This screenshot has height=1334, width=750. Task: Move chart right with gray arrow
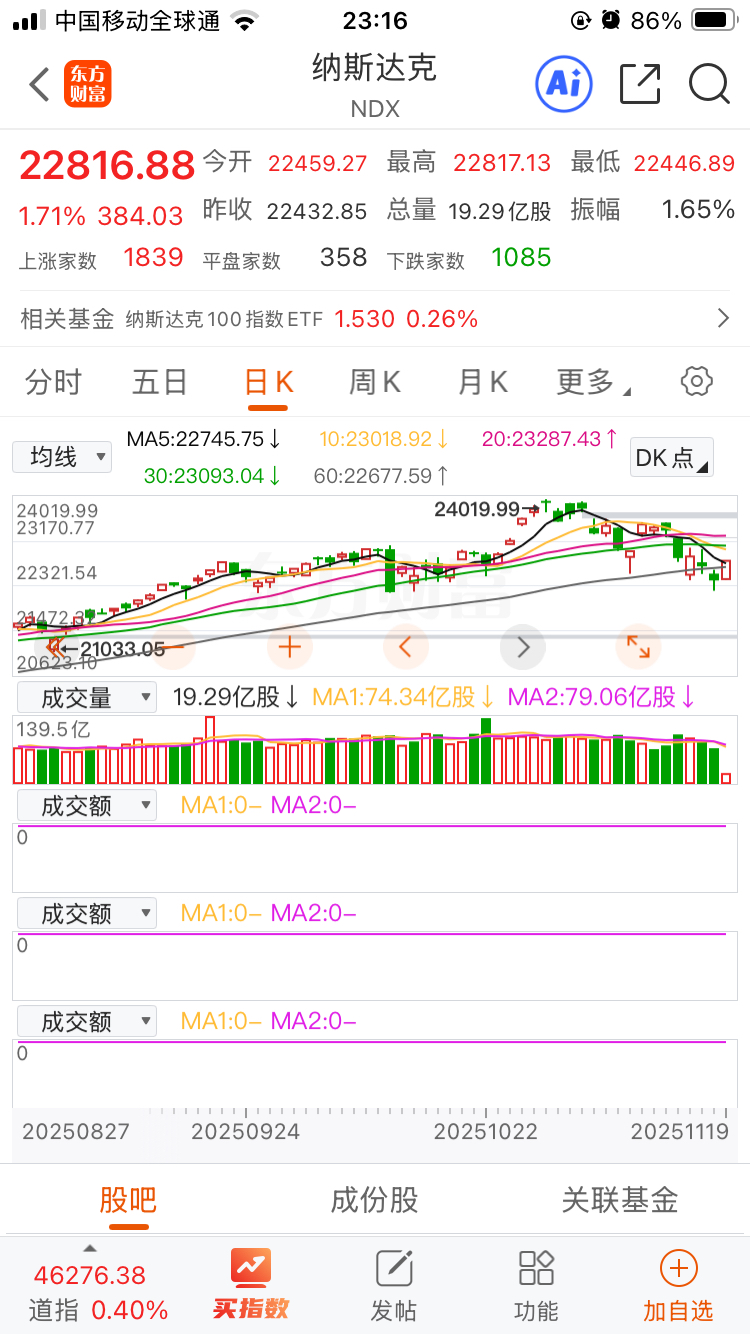click(x=522, y=647)
